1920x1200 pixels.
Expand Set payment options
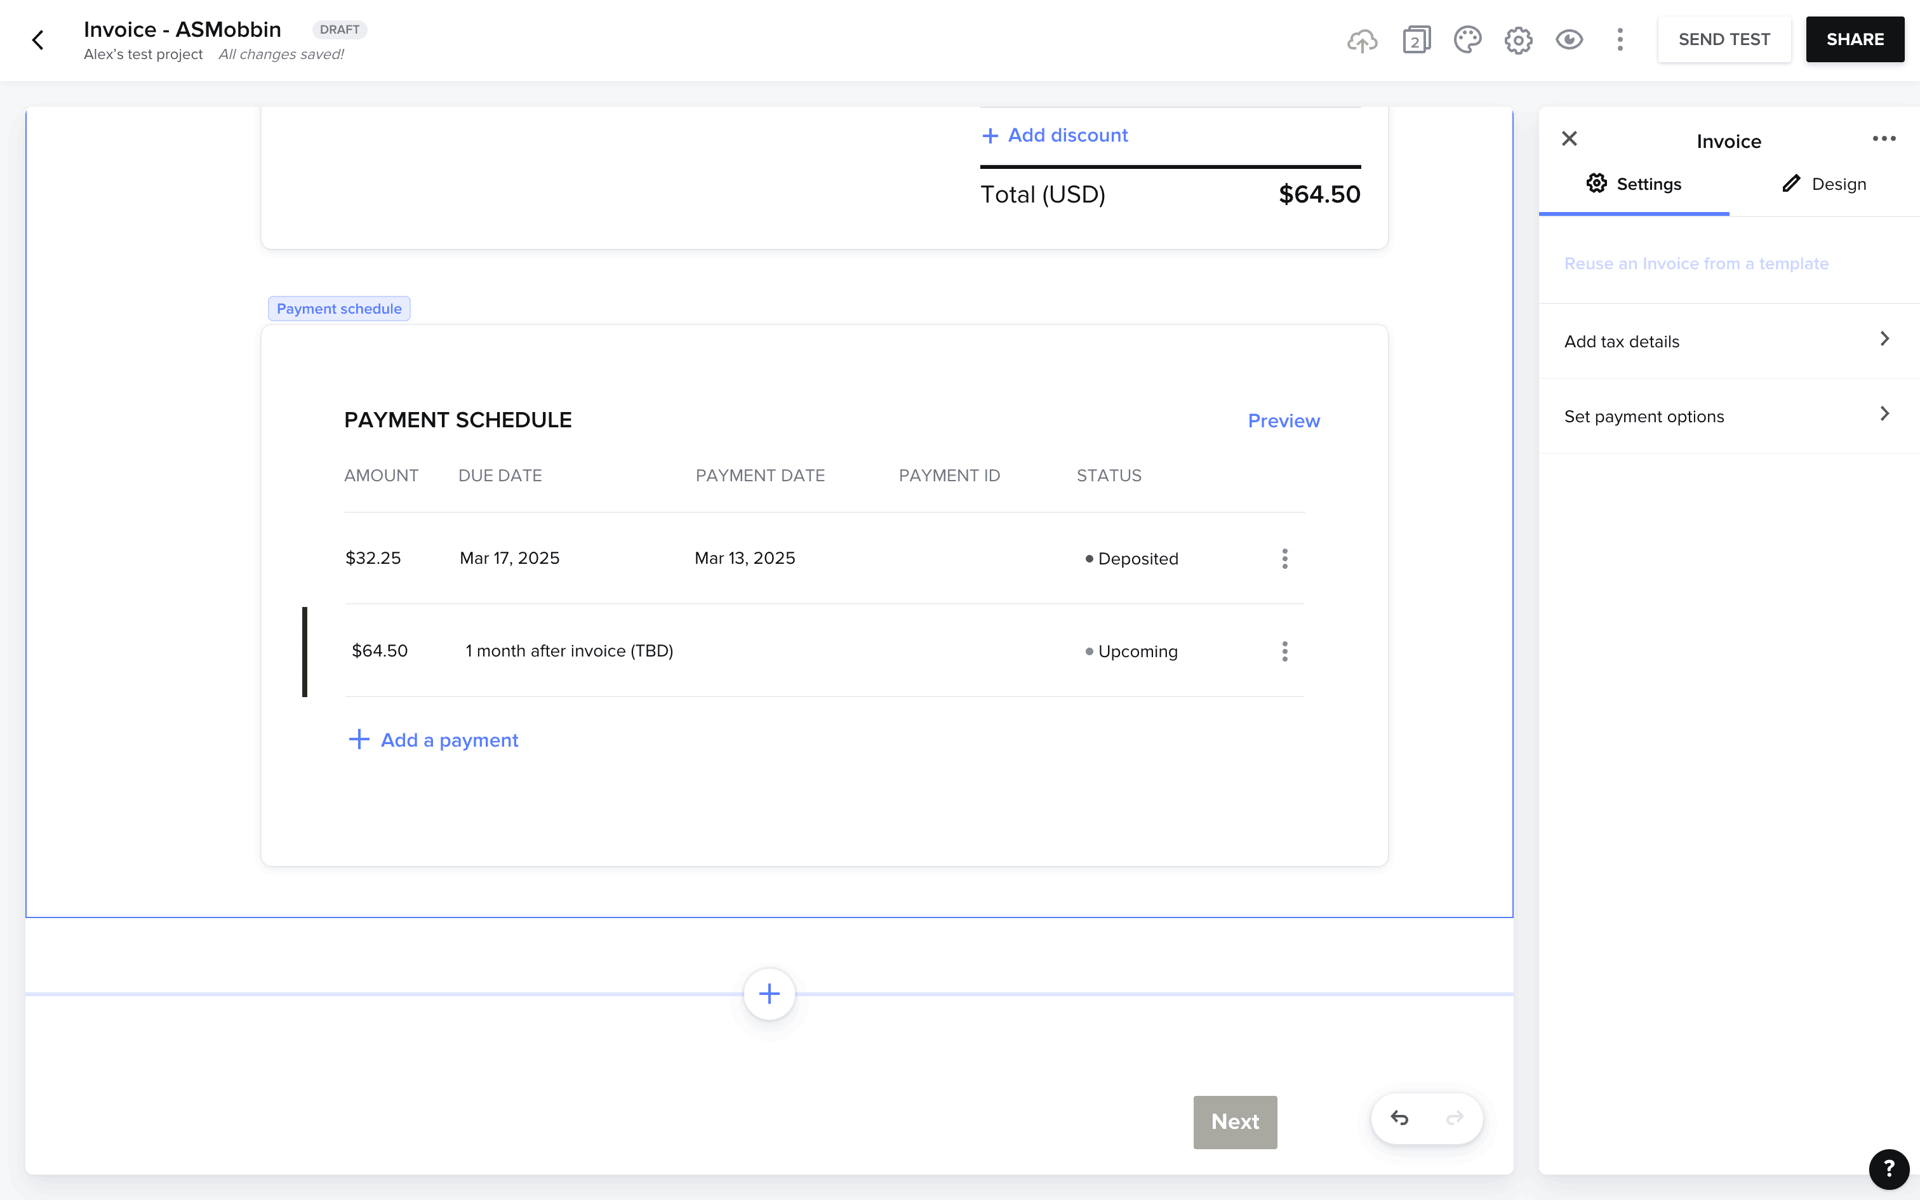pyautogui.click(x=1728, y=416)
